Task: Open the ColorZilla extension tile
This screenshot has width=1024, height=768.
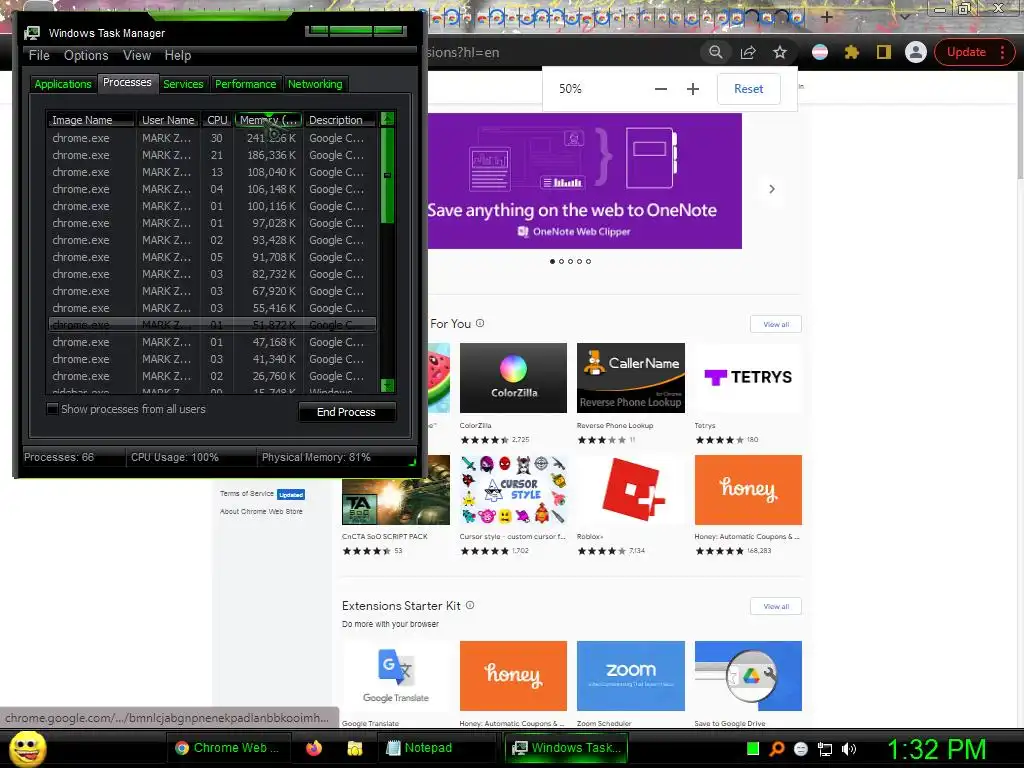Action: [x=513, y=378]
